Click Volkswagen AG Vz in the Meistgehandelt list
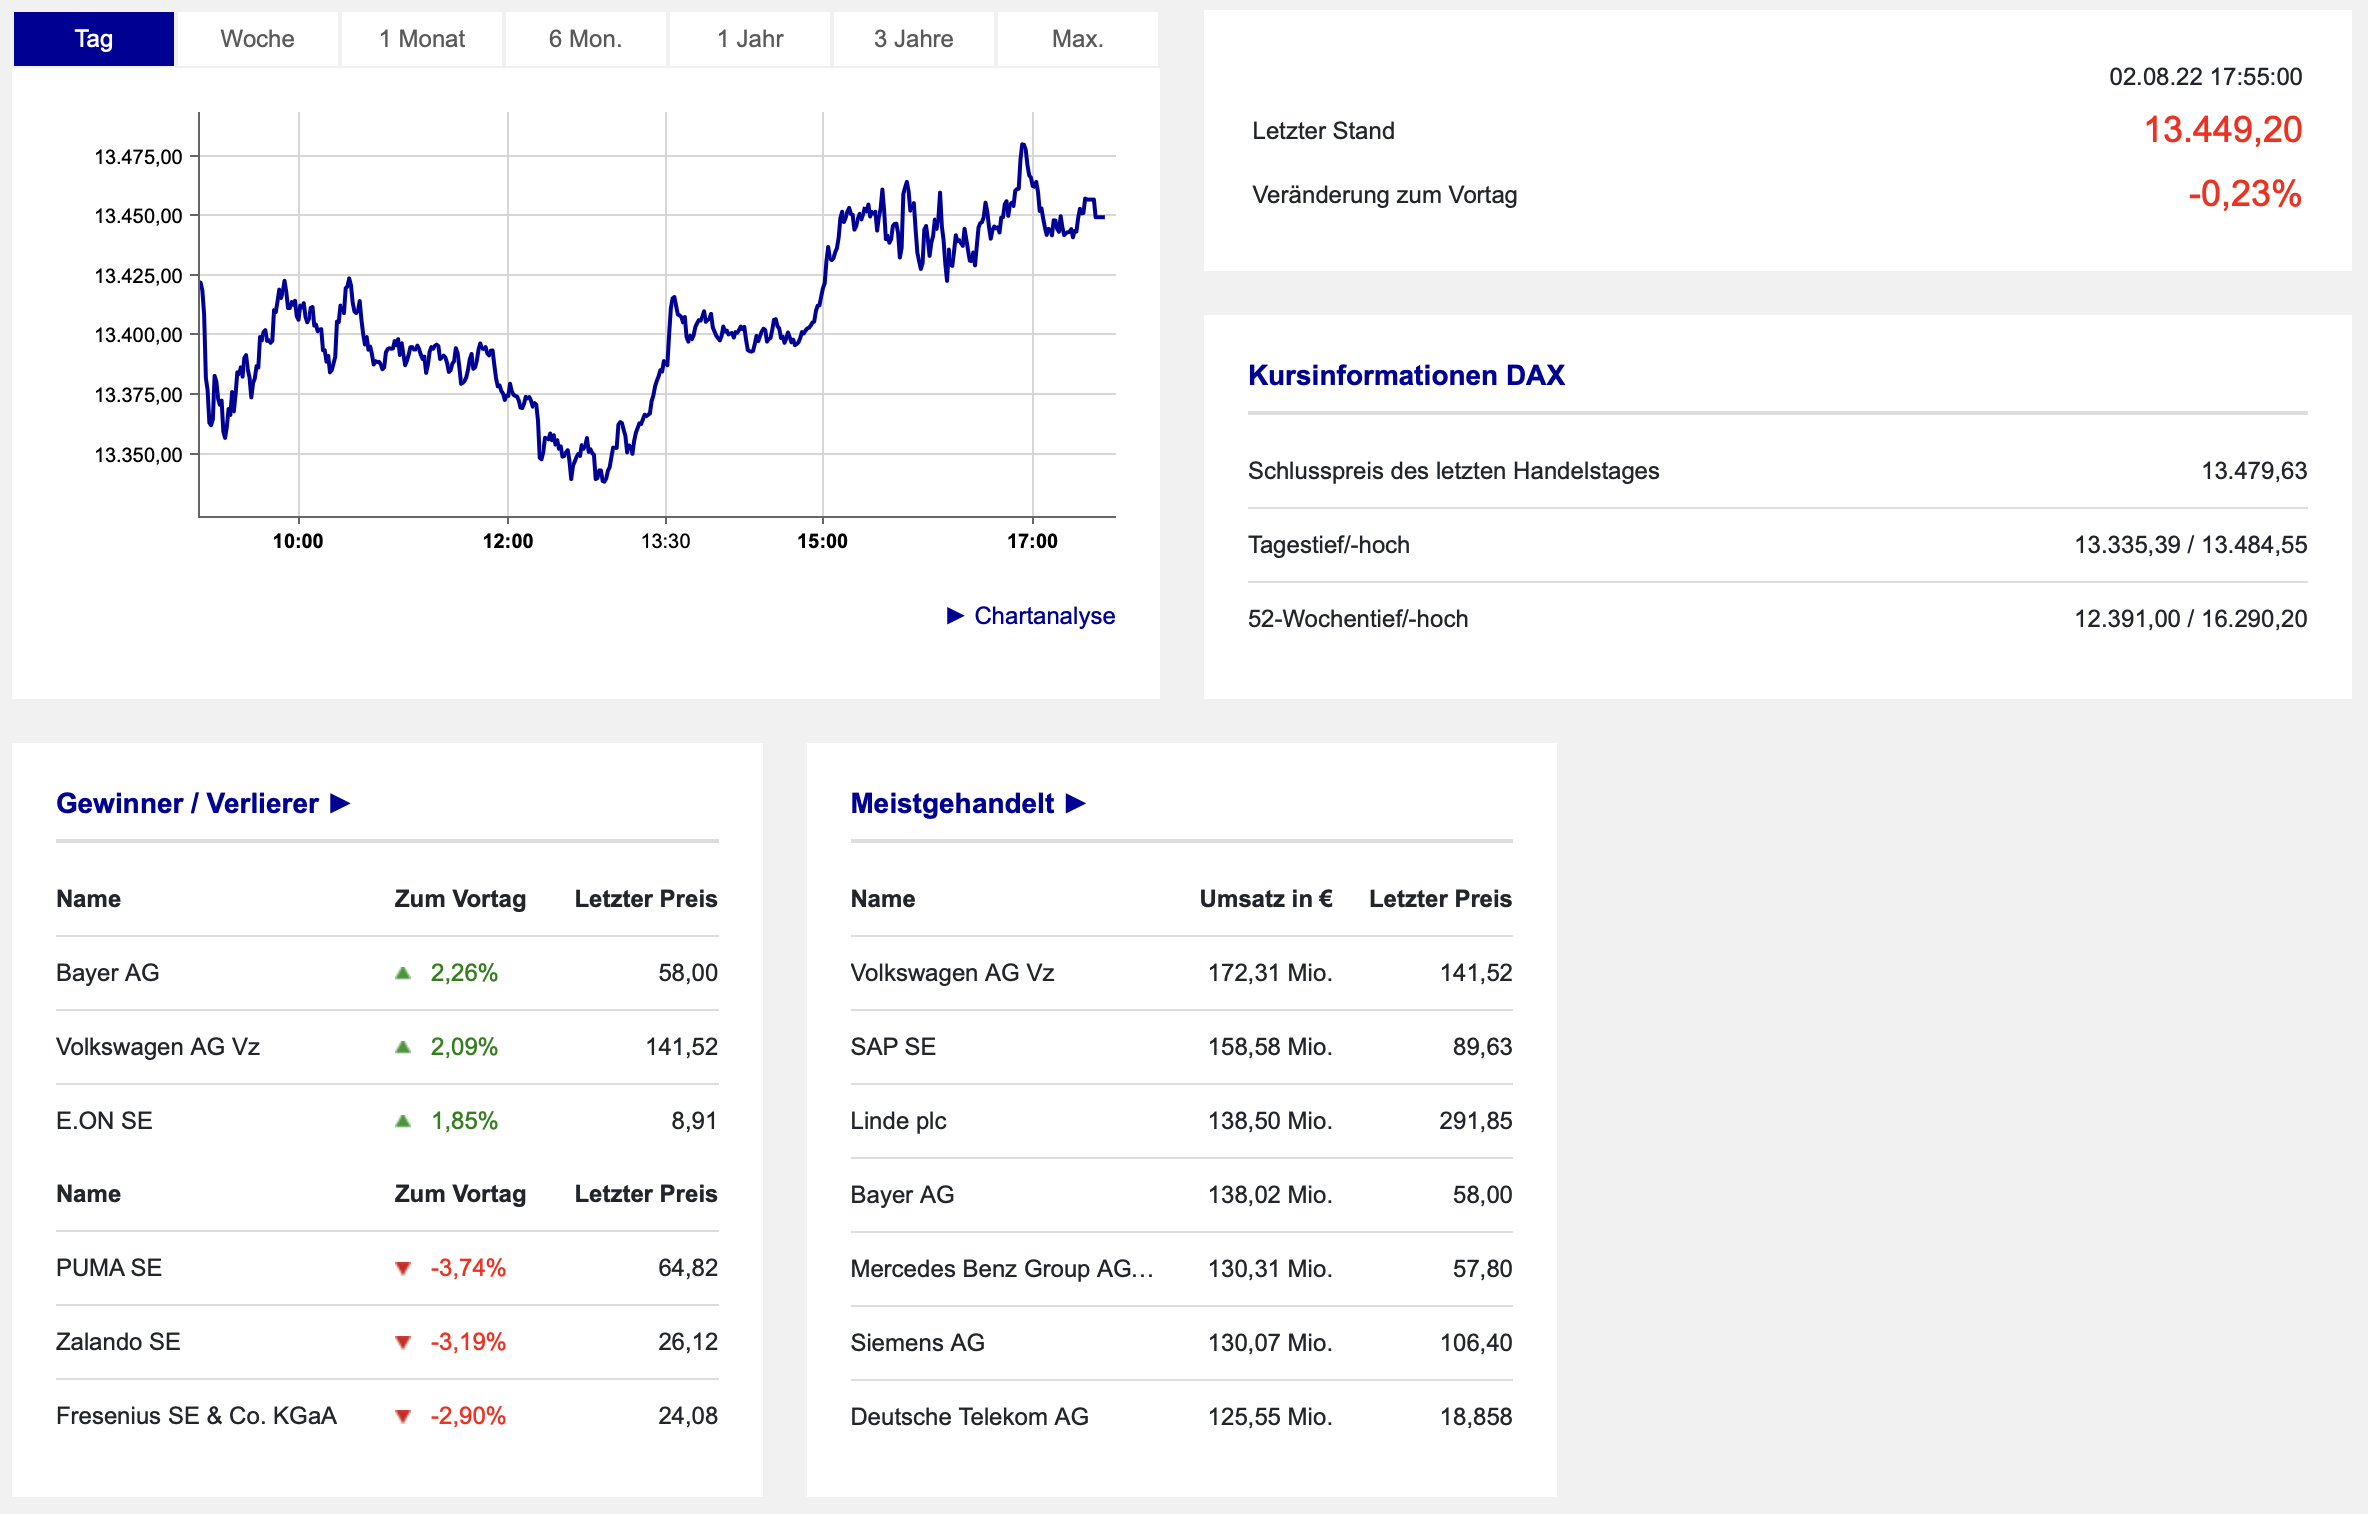Viewport: 2368px width, 1514px height. (952, 973)
